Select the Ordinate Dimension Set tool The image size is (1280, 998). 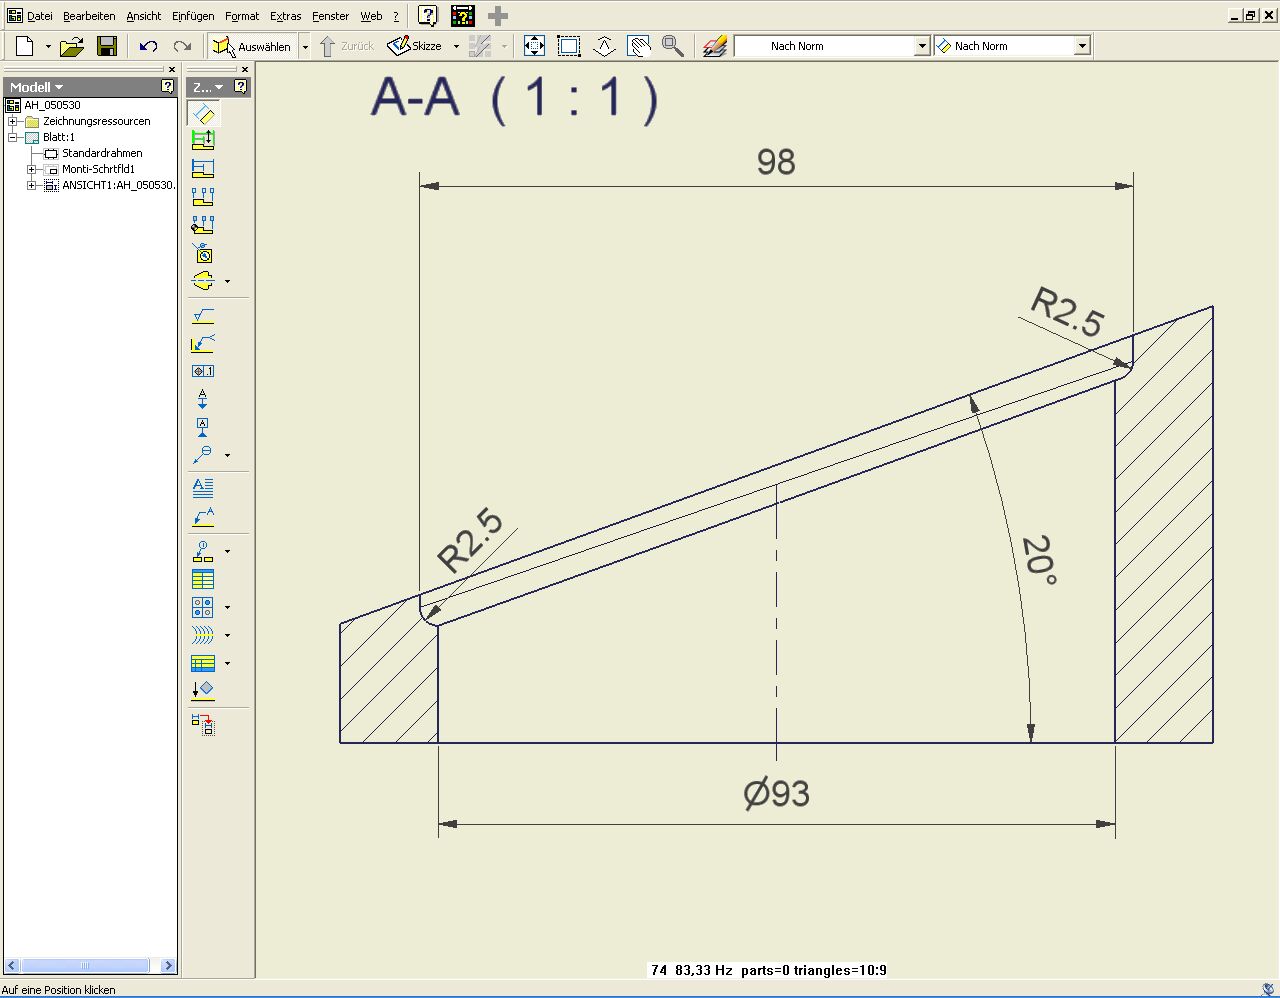203,197
